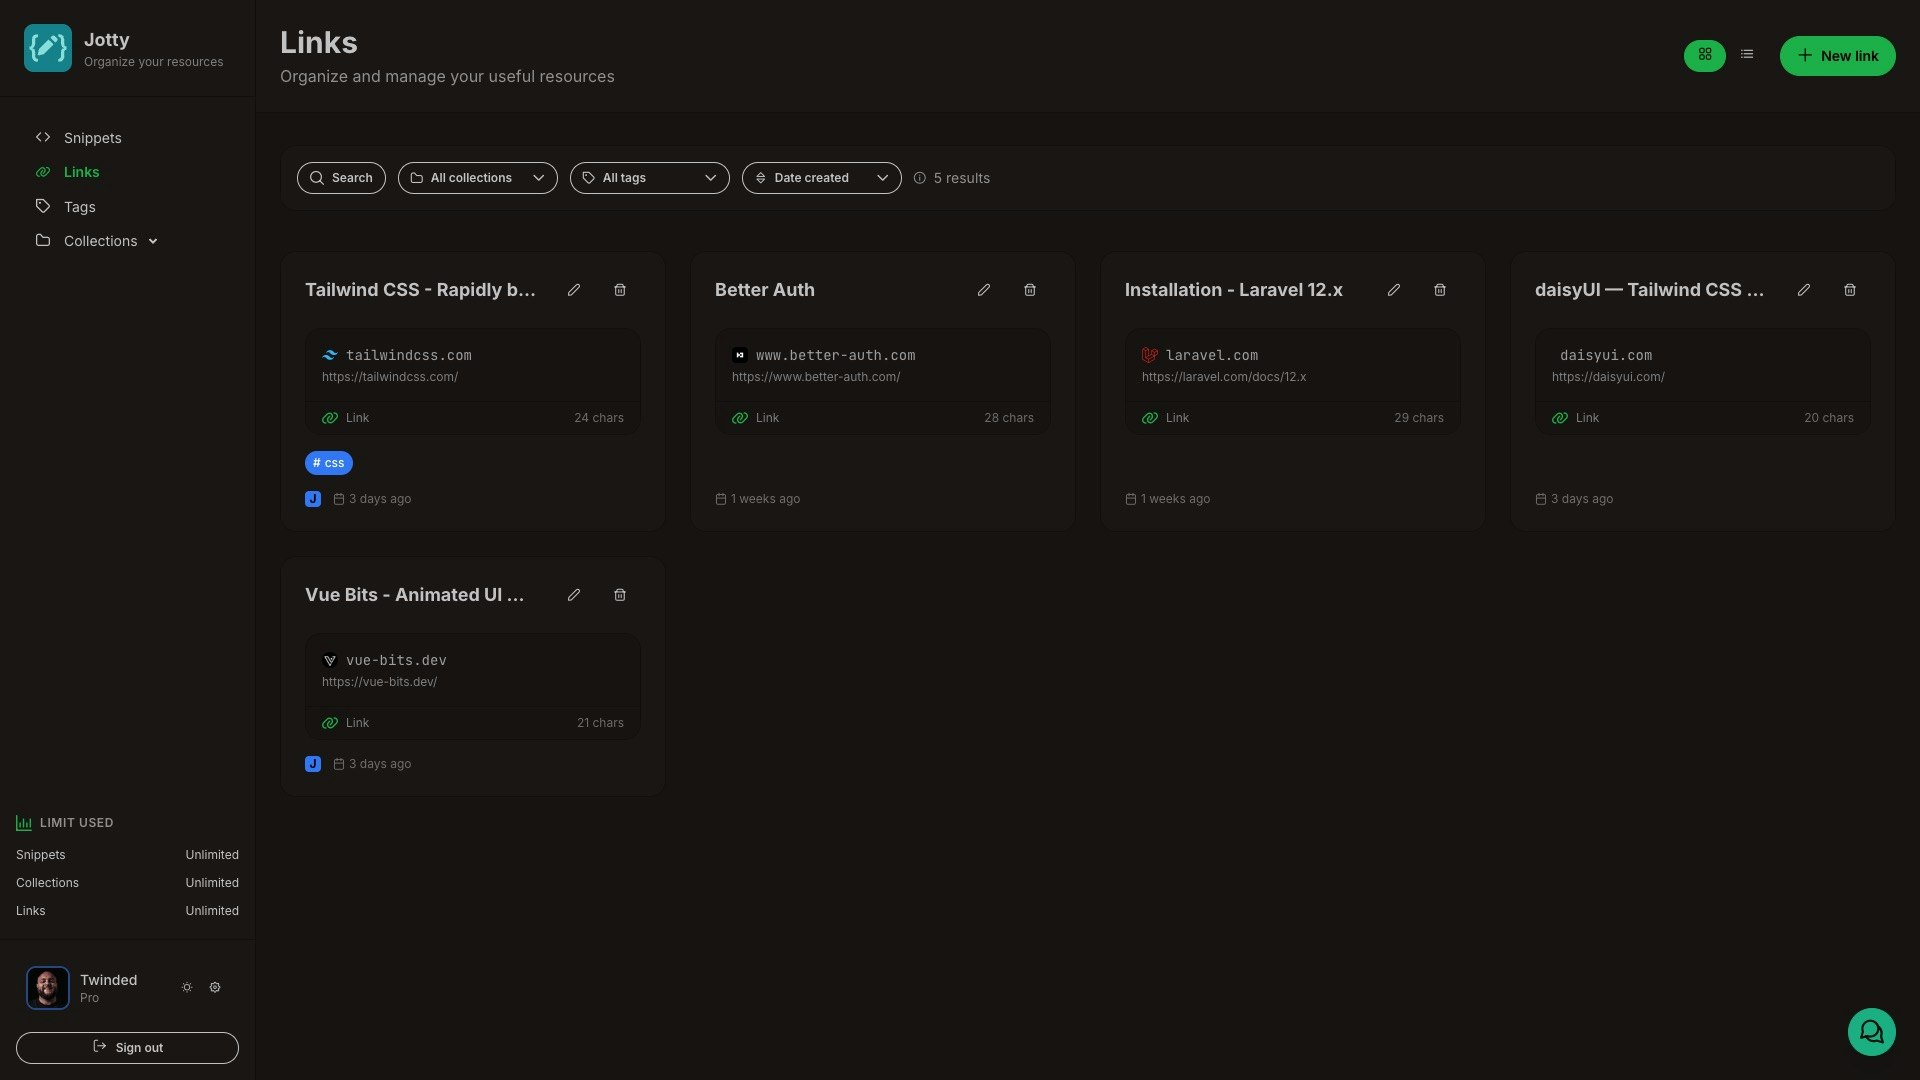Open the green chat support bubble
This screenshot has width=1920, height=1080.
pos(1871,1031)
